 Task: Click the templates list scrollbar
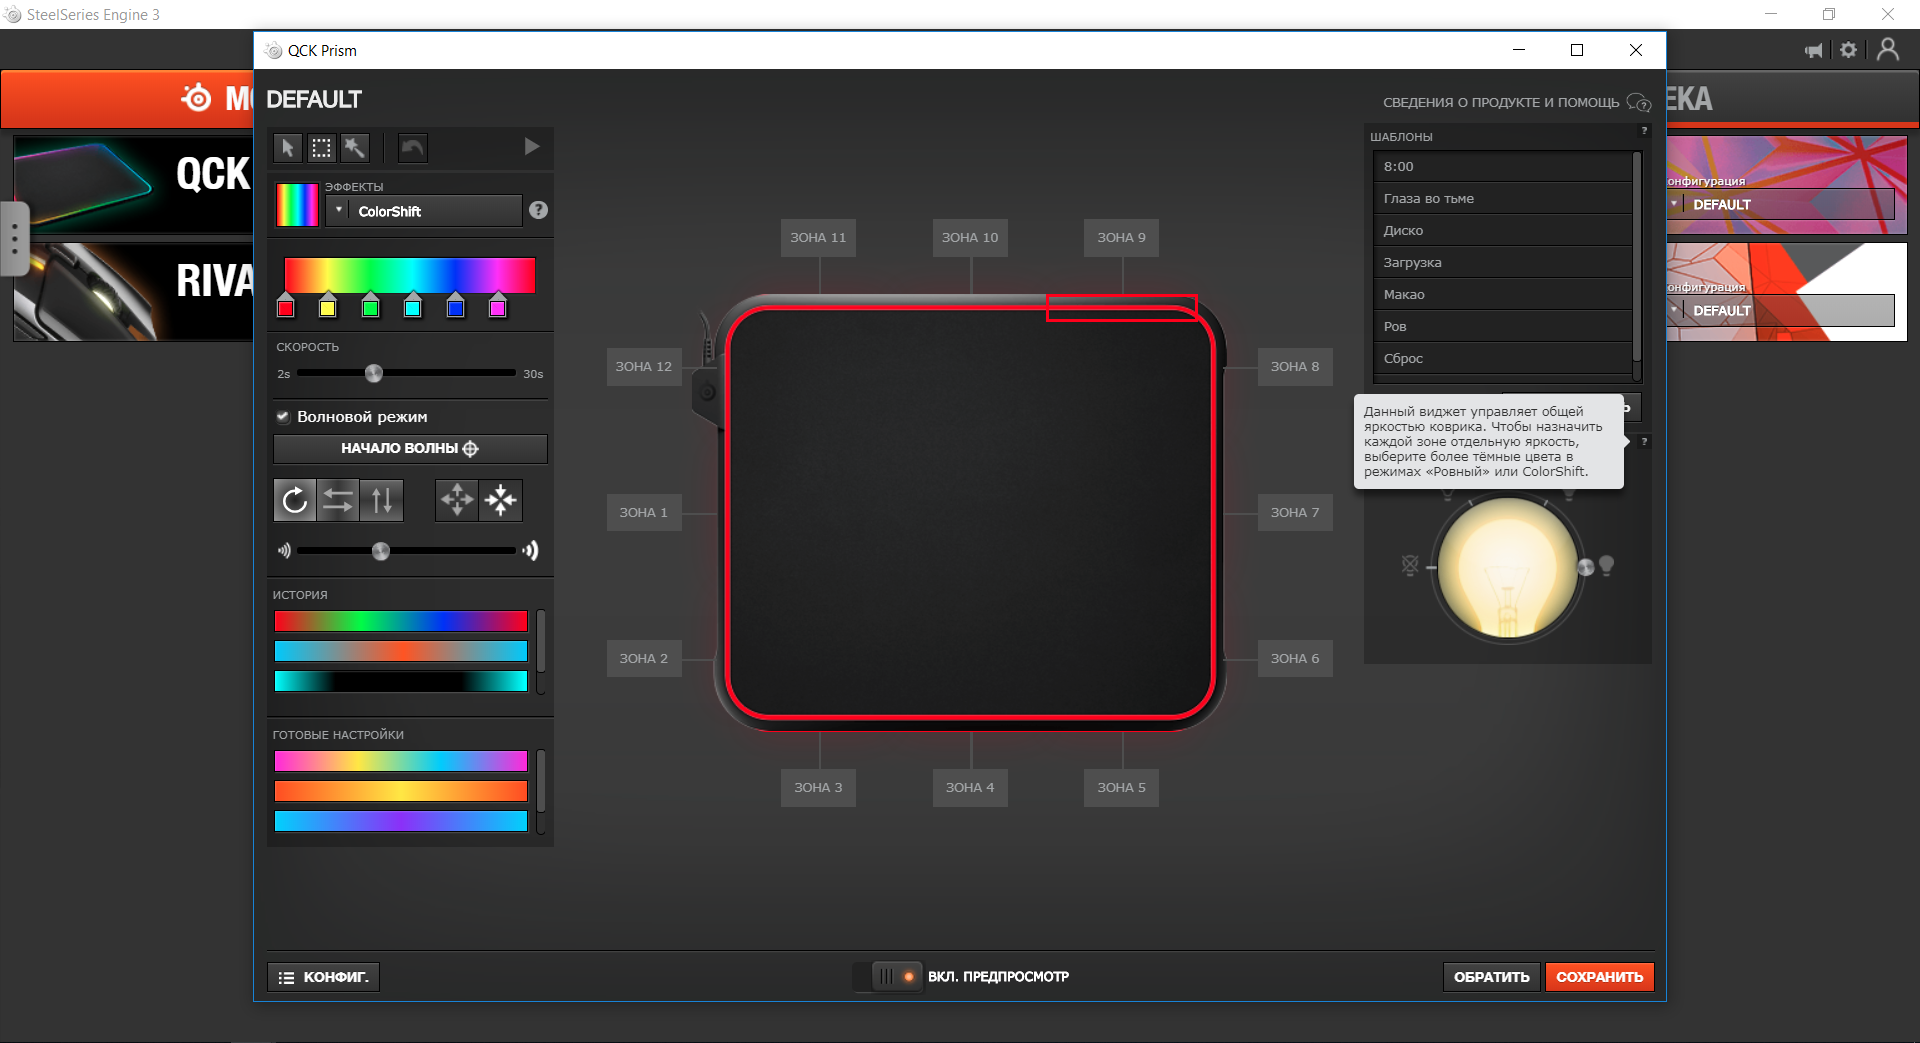tap(1637, 257)
